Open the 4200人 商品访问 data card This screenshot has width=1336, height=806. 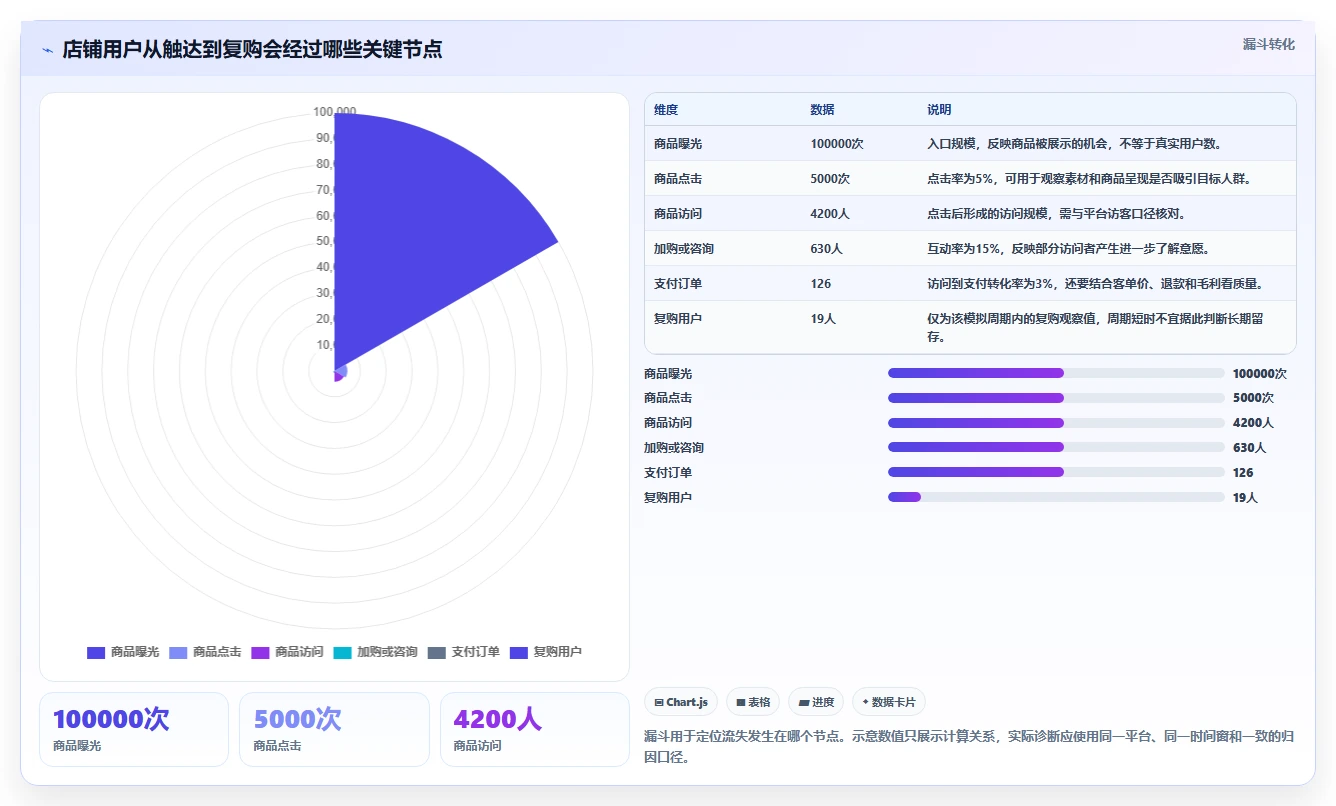tap(535, 730)
